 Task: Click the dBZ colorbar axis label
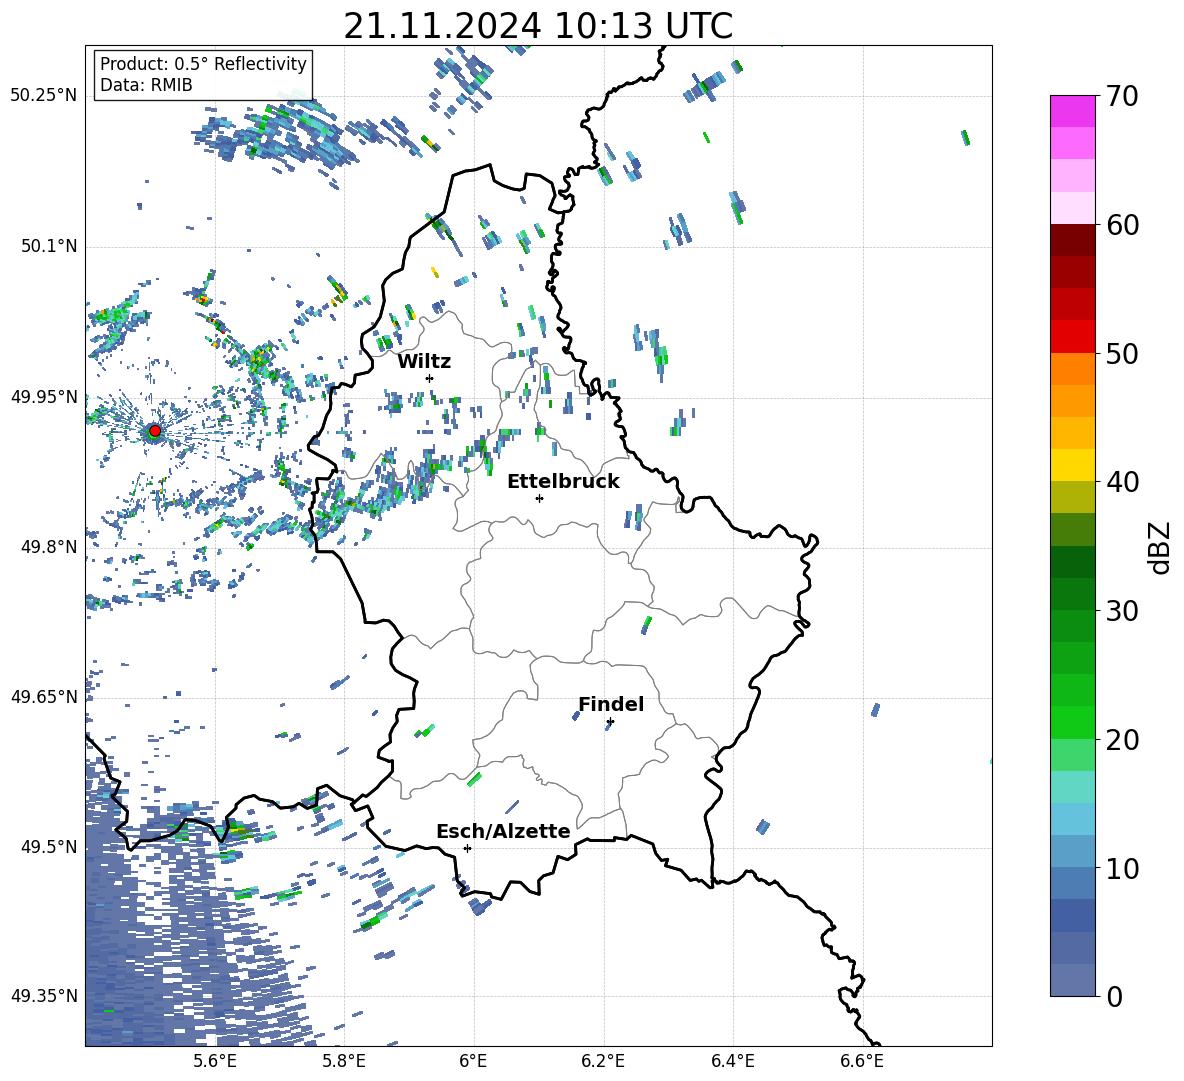click(1161, 547)
